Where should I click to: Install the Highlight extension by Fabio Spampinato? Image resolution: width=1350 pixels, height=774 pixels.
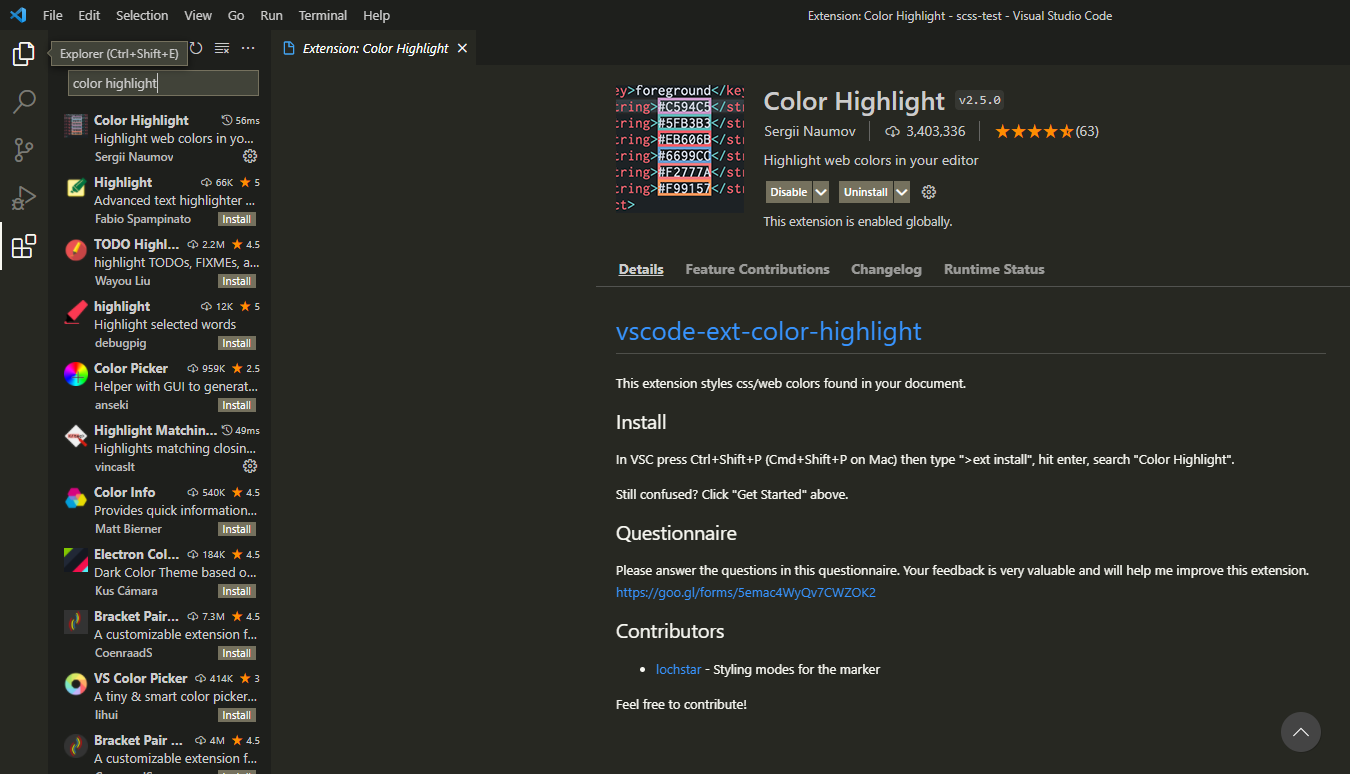tap(237, 219)
